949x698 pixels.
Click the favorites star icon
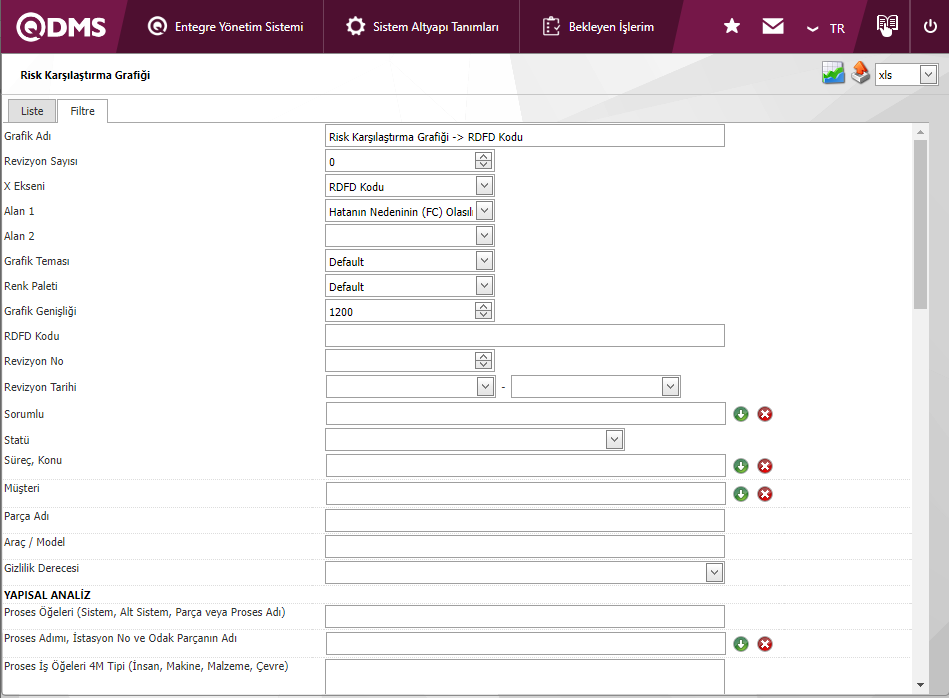coord(732,27)
